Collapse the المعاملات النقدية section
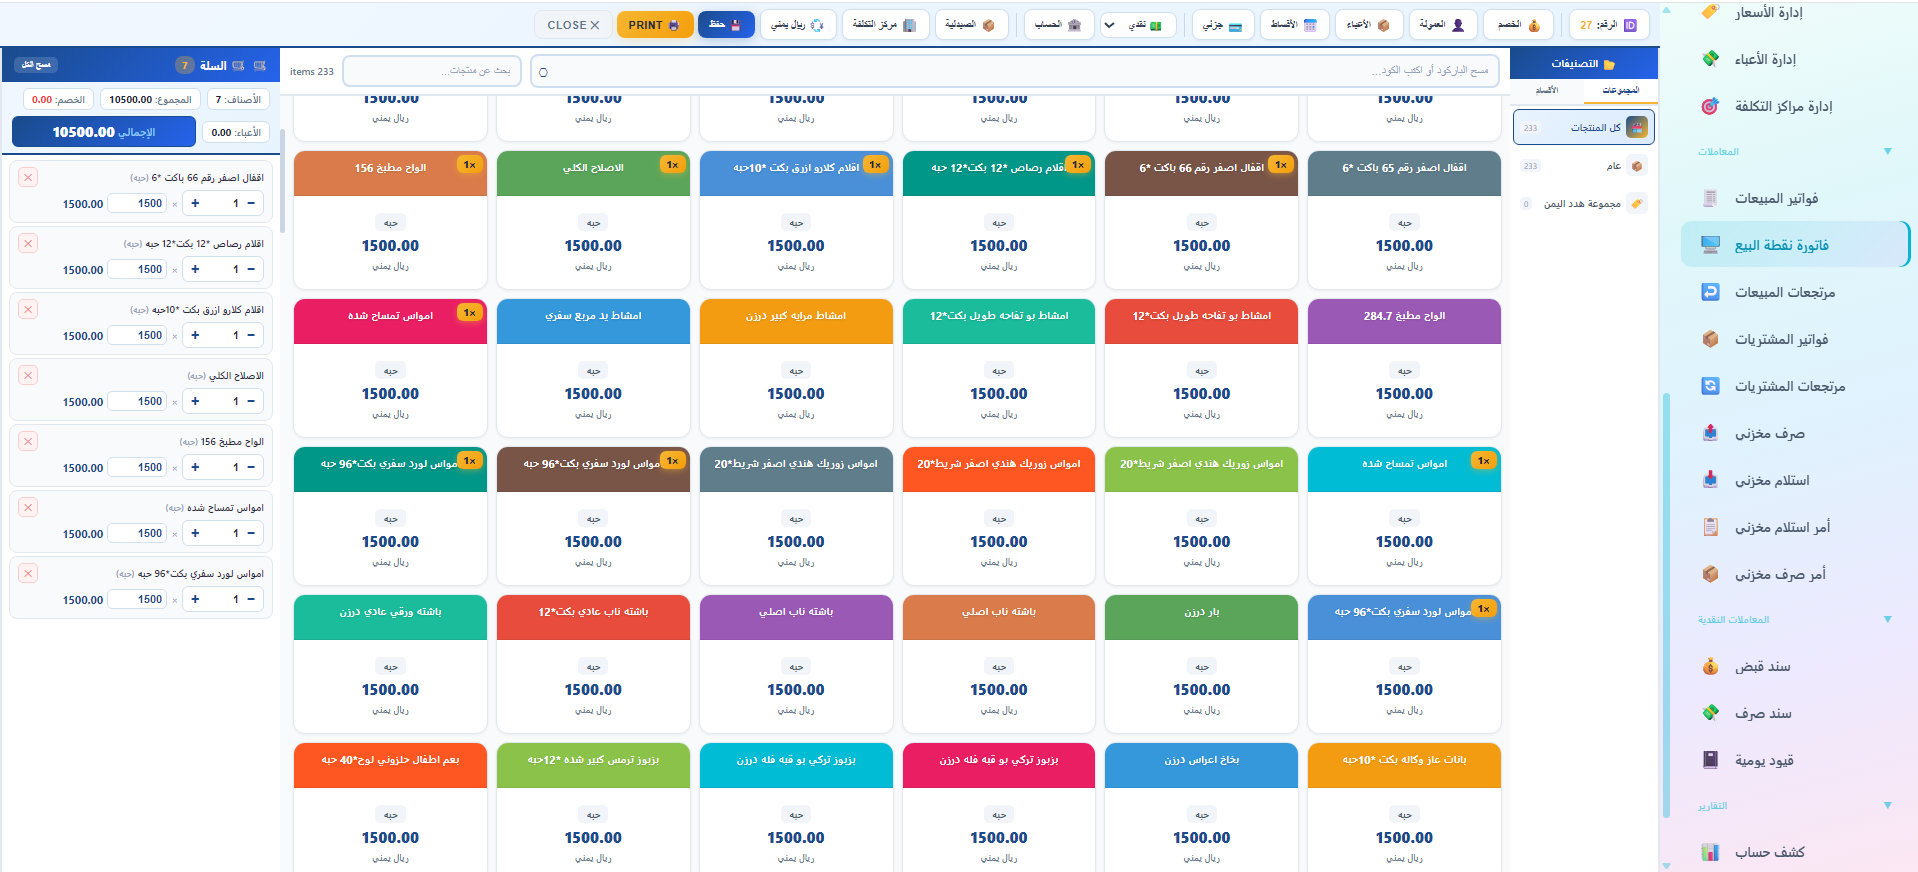Image resolution: width=1918 pixels, height=872 pixels. coord(1887,620)
